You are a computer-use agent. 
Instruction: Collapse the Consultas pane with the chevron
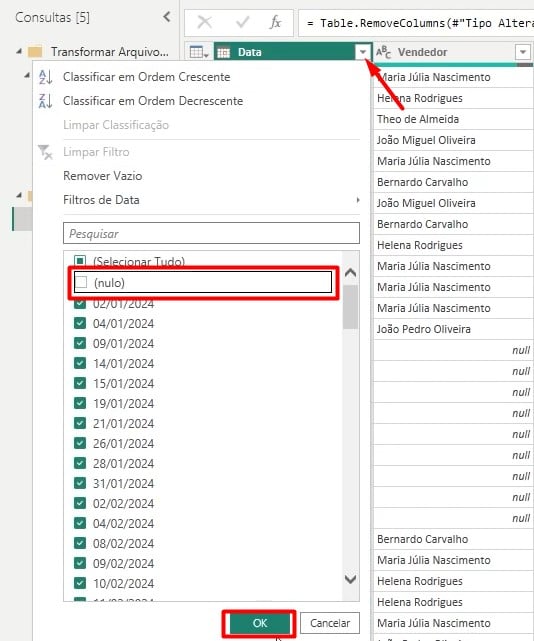point(166,17)
